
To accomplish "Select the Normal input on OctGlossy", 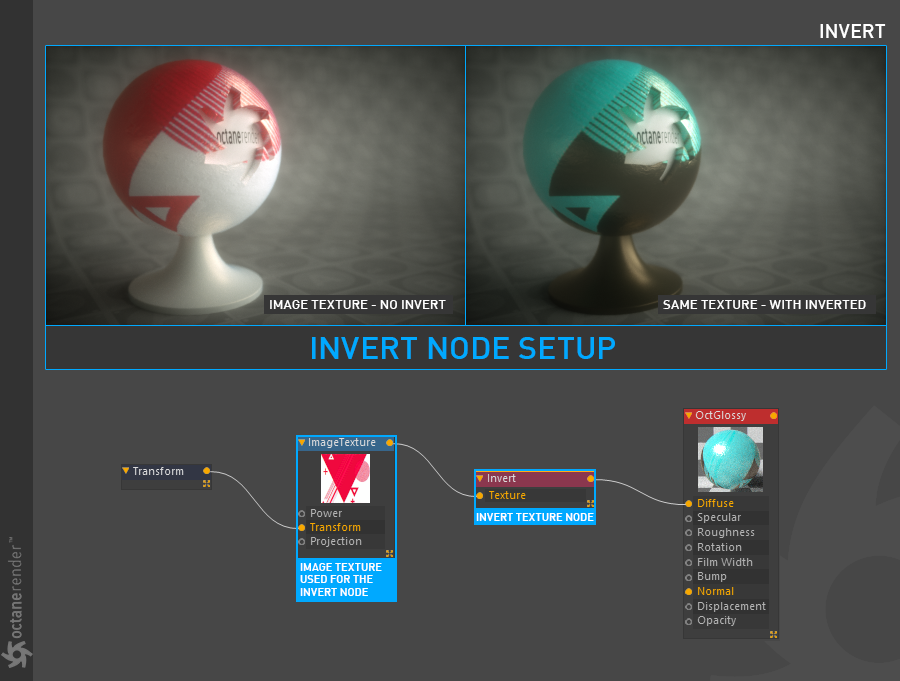I will pos(715,591).
